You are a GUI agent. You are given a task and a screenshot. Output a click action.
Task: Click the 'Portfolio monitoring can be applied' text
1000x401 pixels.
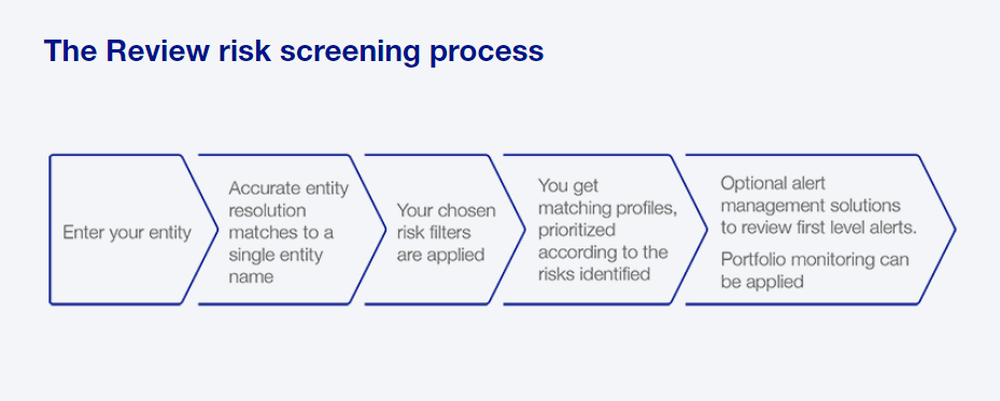coord(815,270)
